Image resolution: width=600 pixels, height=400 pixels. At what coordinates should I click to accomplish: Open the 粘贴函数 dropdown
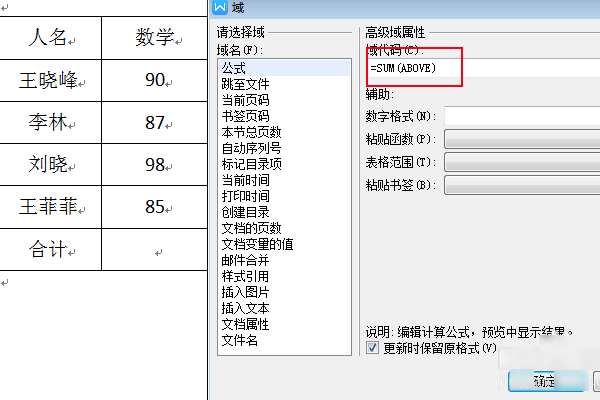(x=522, y=139)
